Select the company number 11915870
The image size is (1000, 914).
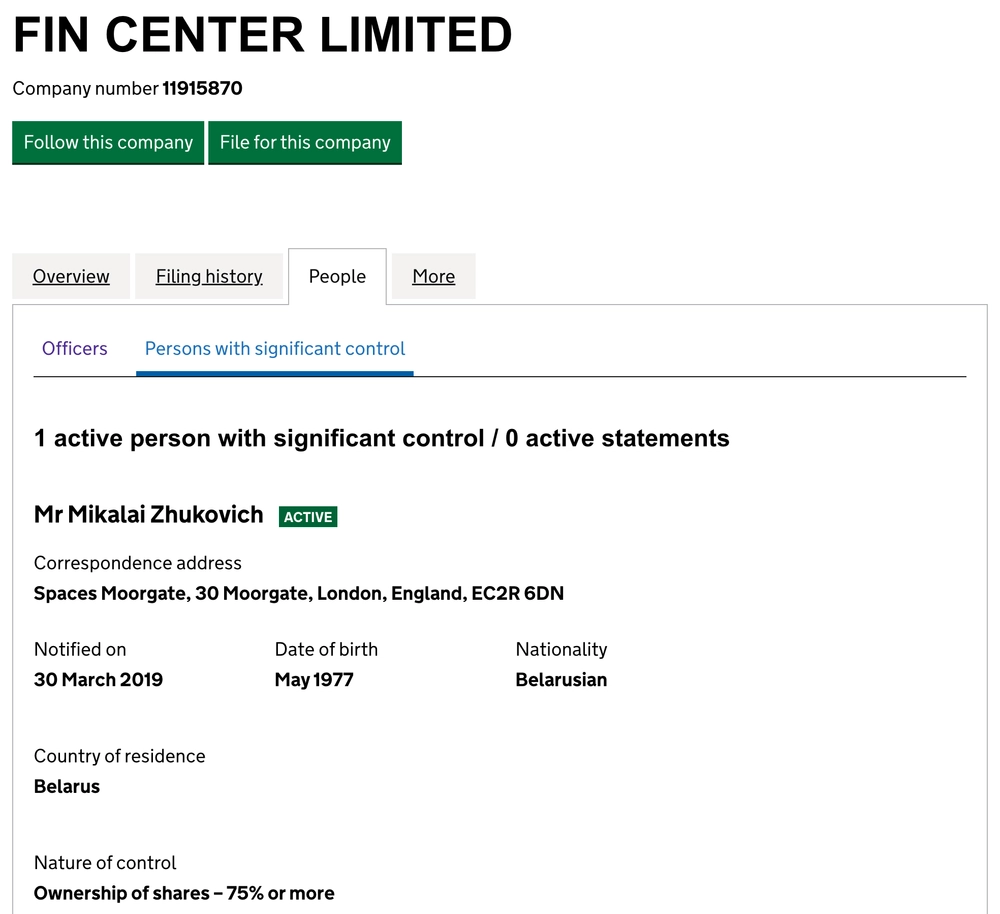pos(205,88)
